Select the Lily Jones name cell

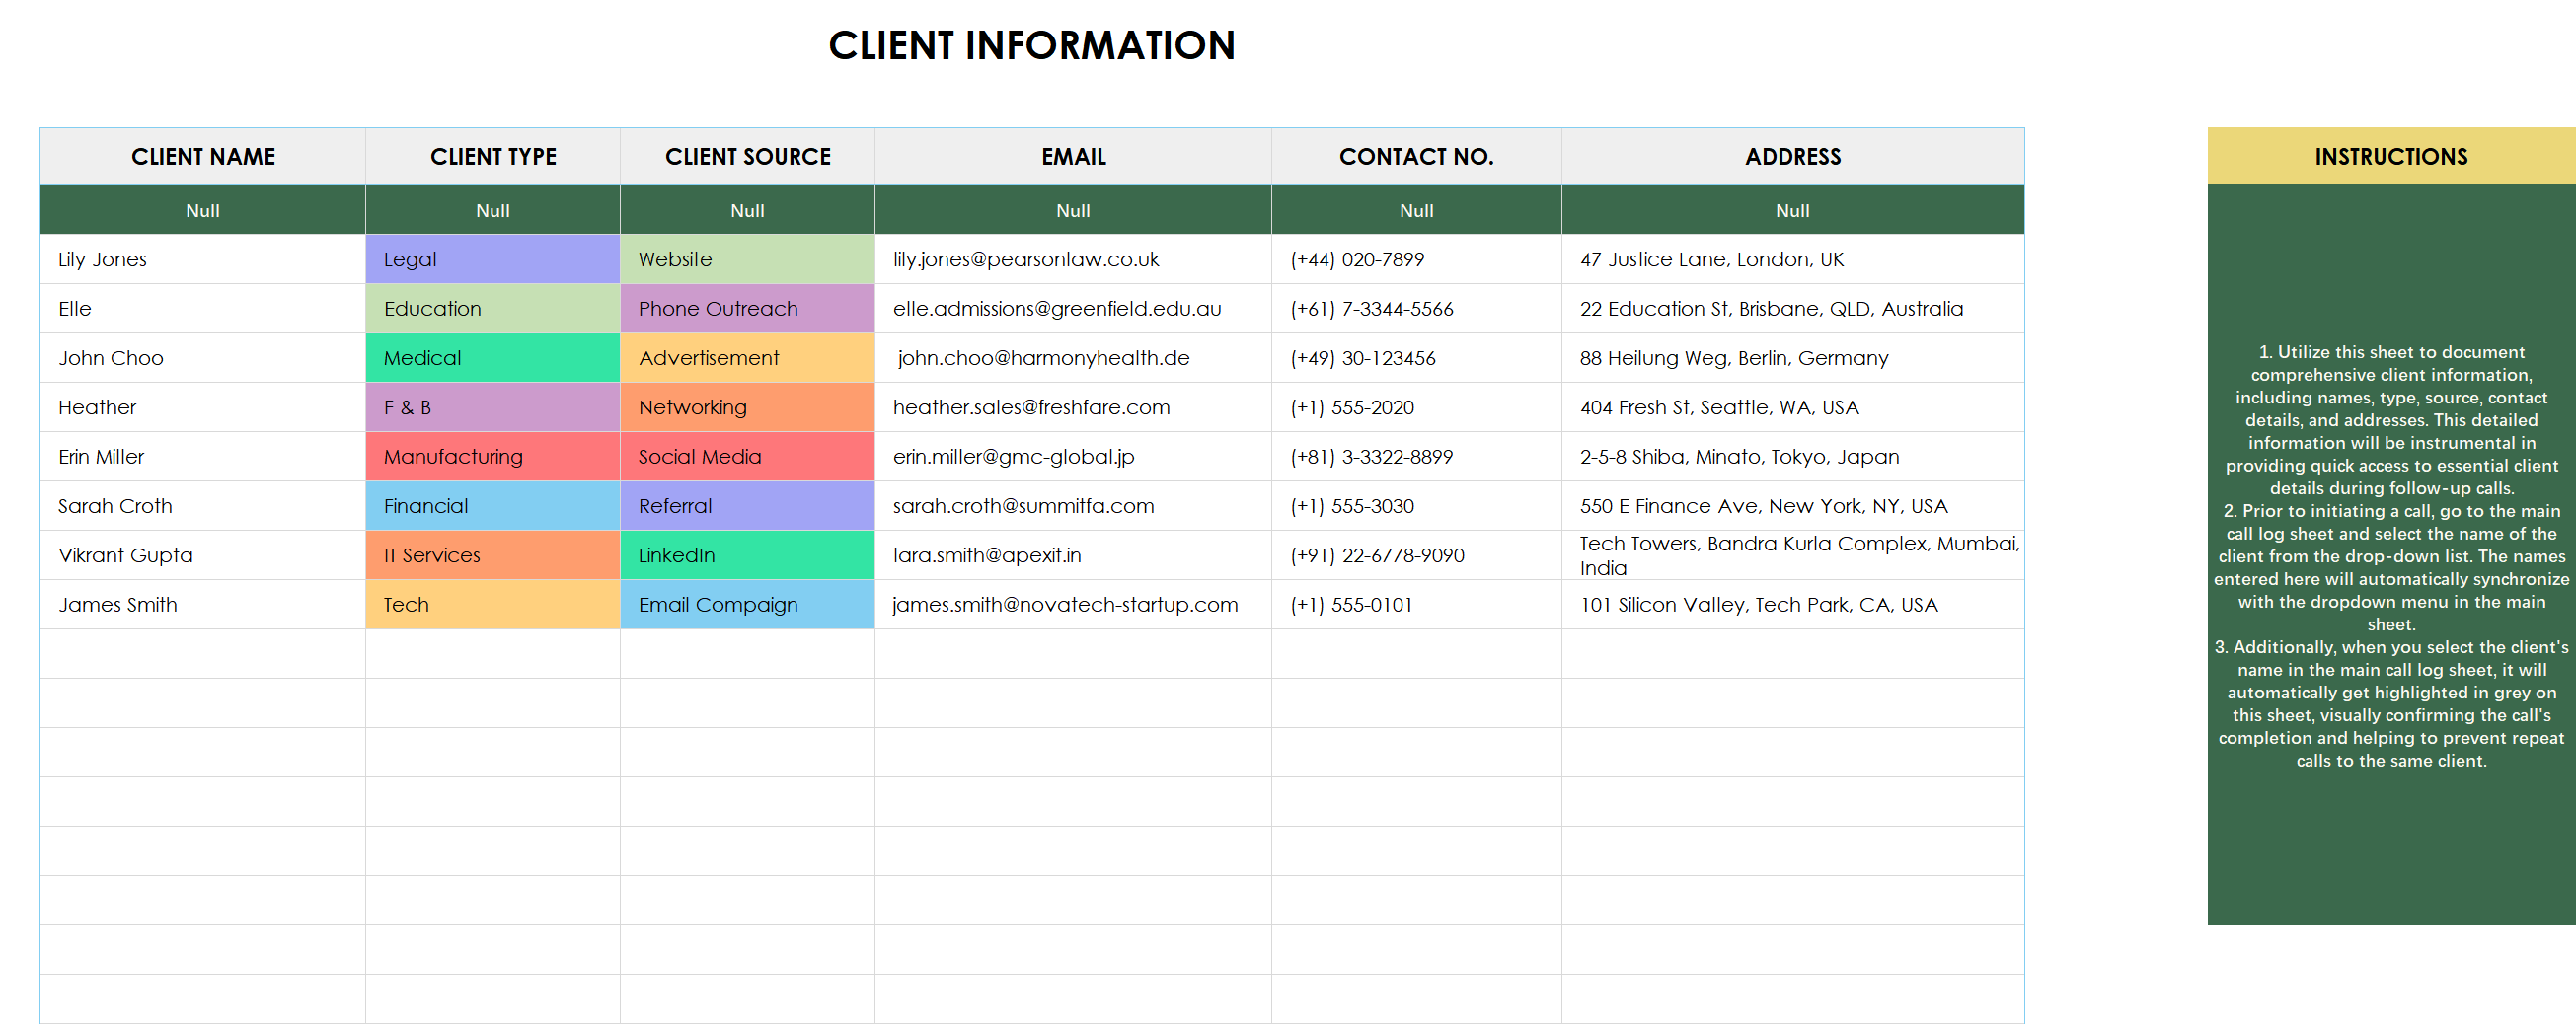(203, 260)
